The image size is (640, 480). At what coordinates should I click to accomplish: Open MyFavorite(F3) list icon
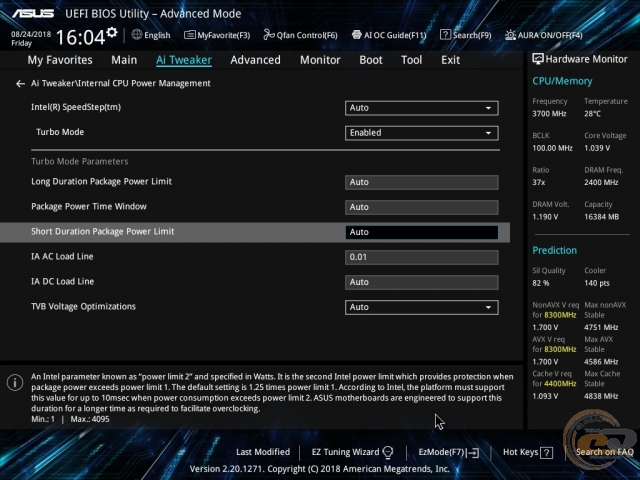coord(189,35)
